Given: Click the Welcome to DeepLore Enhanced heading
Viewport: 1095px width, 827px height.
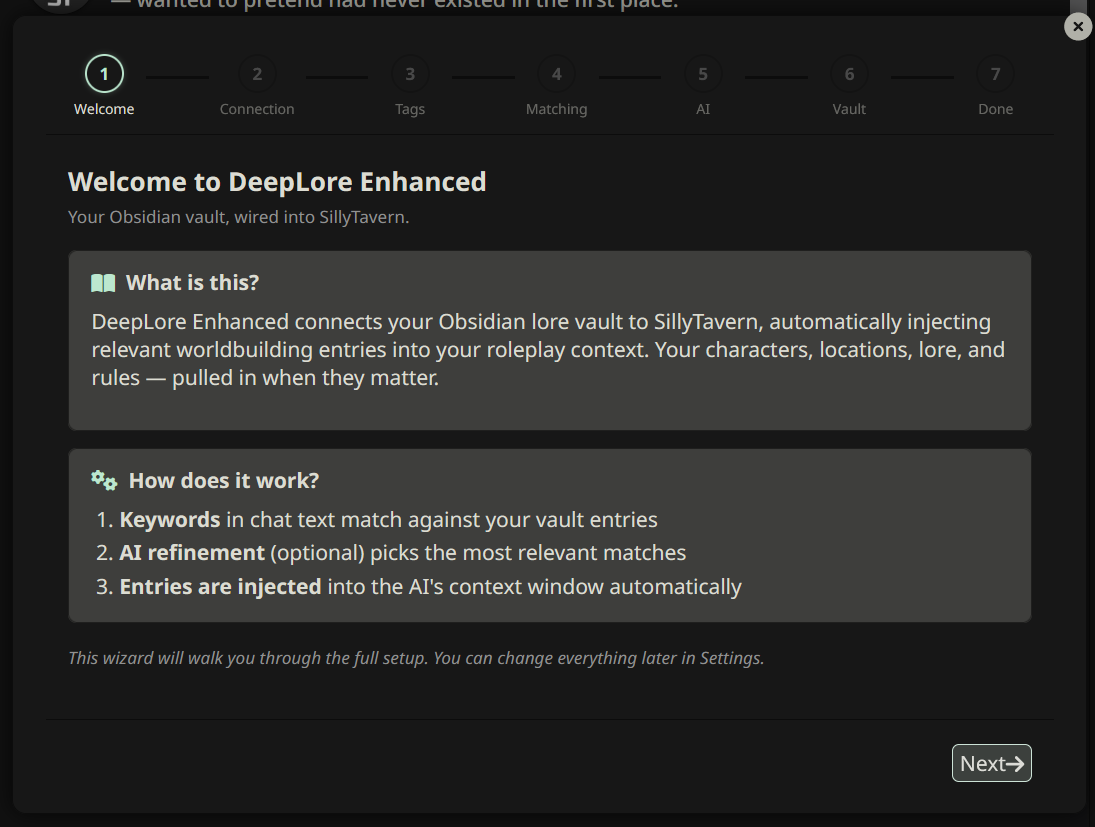Looking at the screenshot, I should [x=277, y=182].
